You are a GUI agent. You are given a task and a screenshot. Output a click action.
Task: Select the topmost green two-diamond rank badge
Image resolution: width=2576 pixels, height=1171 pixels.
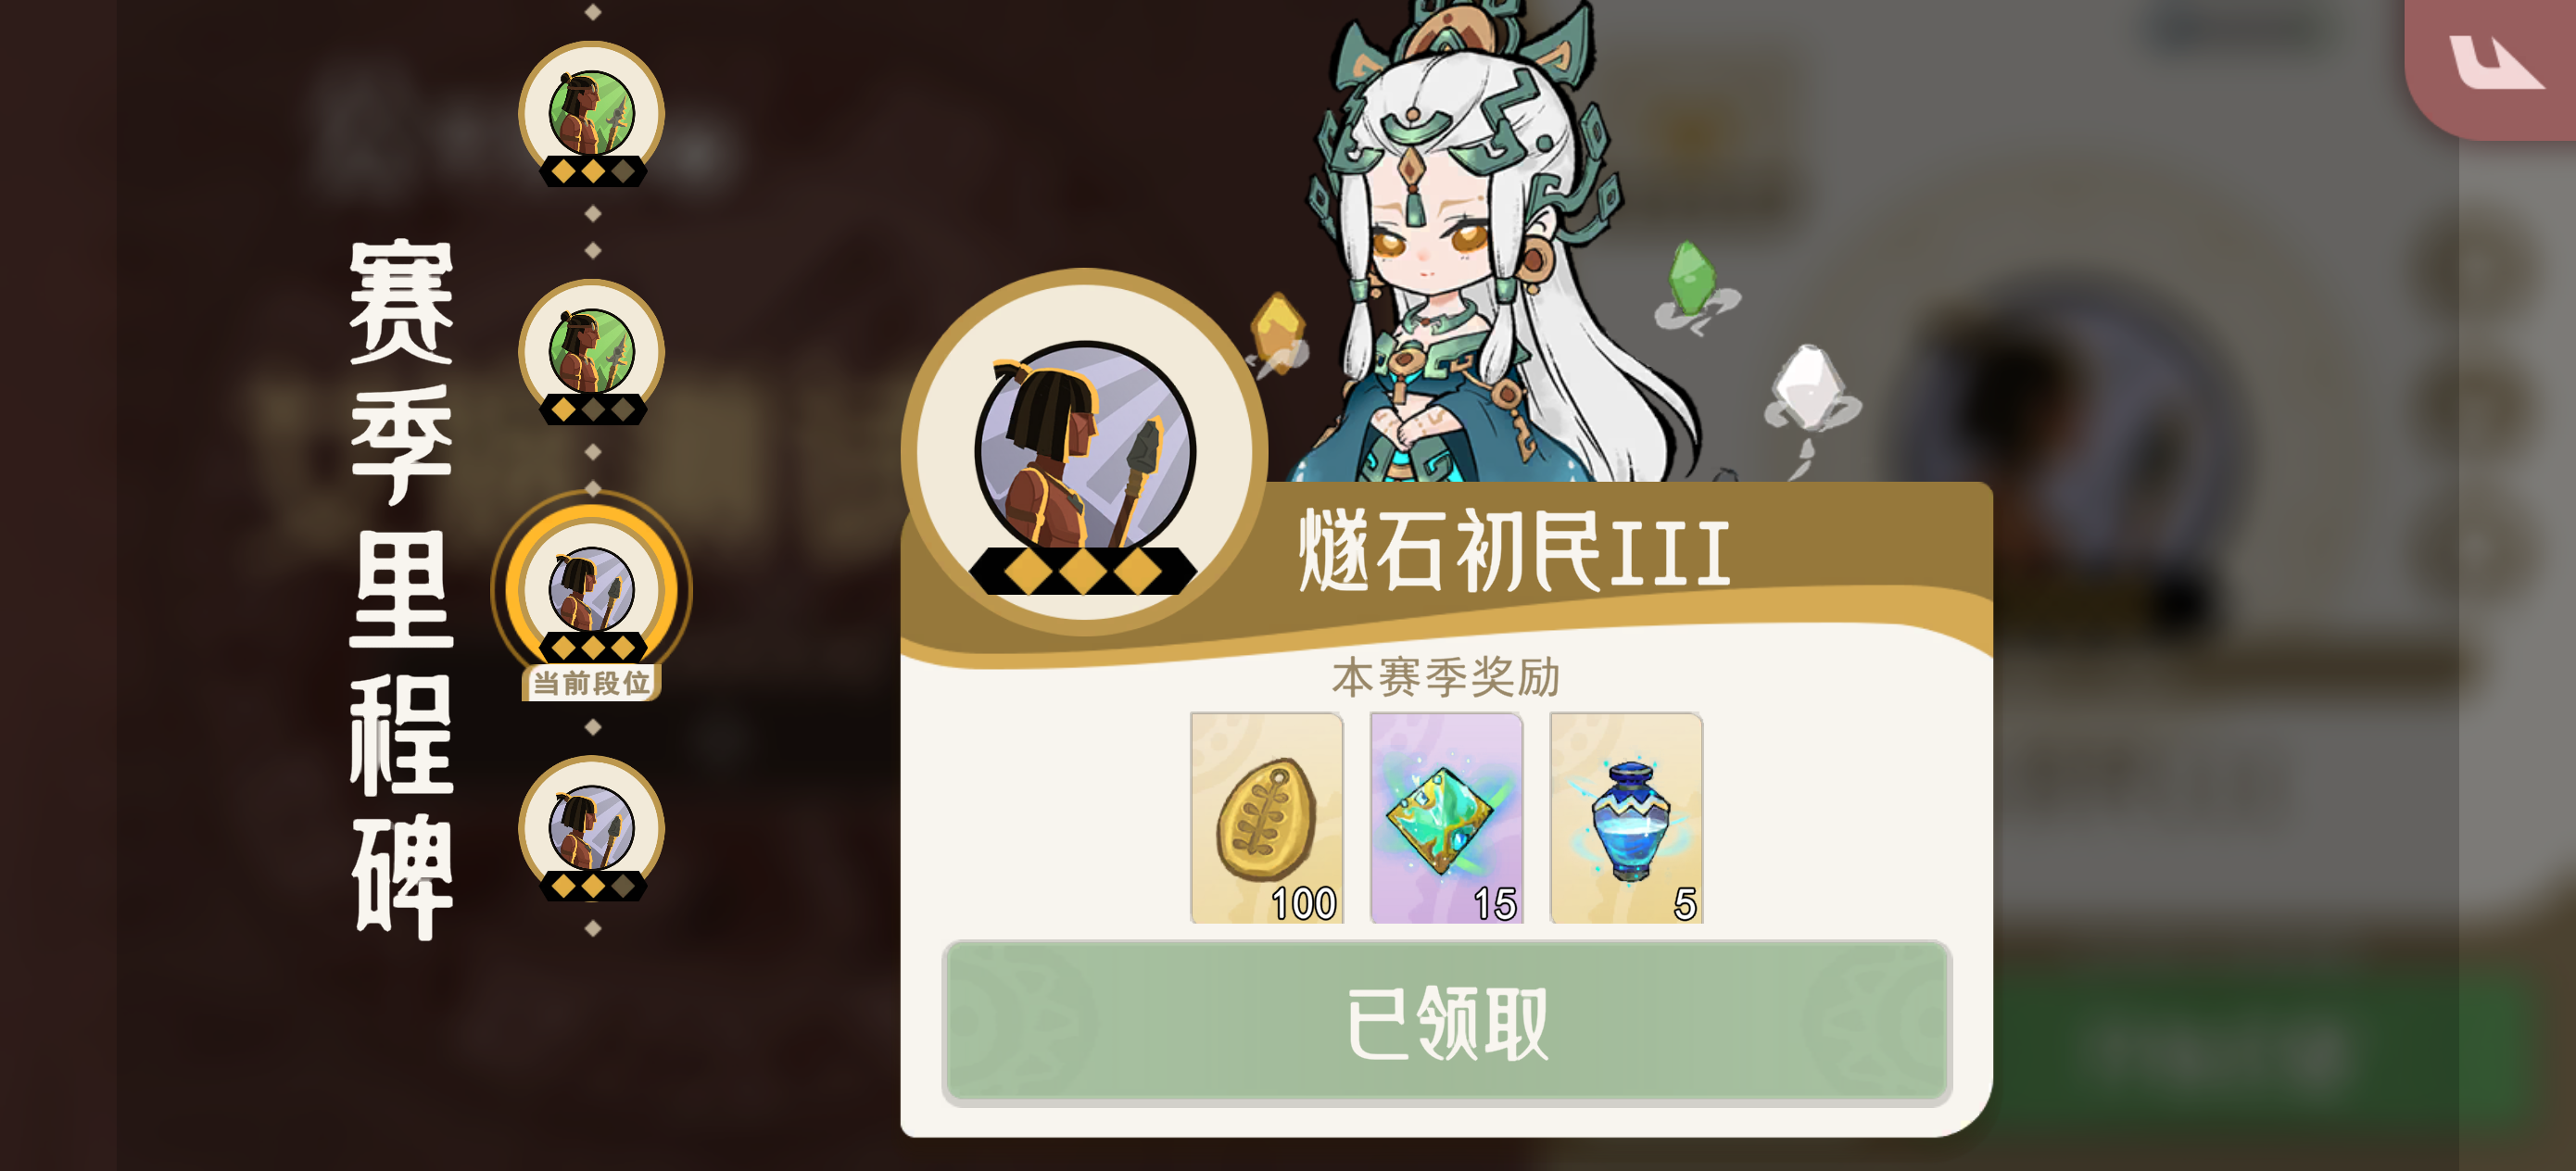coord(592,114)
